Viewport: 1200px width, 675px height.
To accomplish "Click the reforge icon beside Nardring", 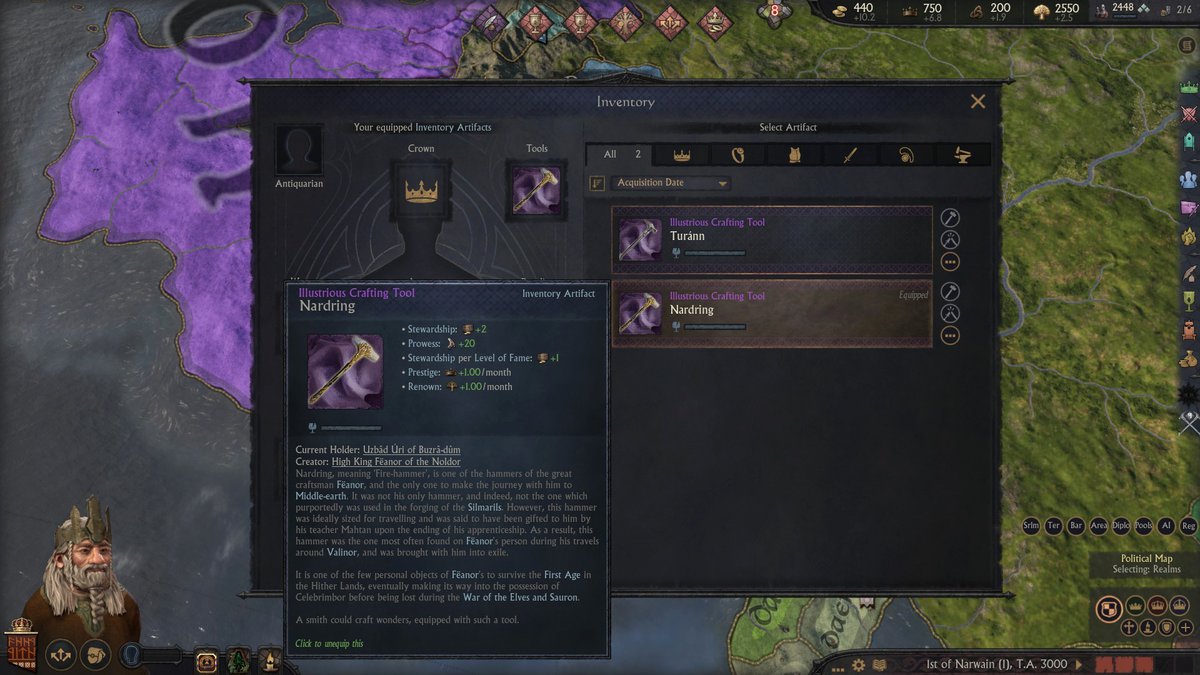I will [950, 313].
